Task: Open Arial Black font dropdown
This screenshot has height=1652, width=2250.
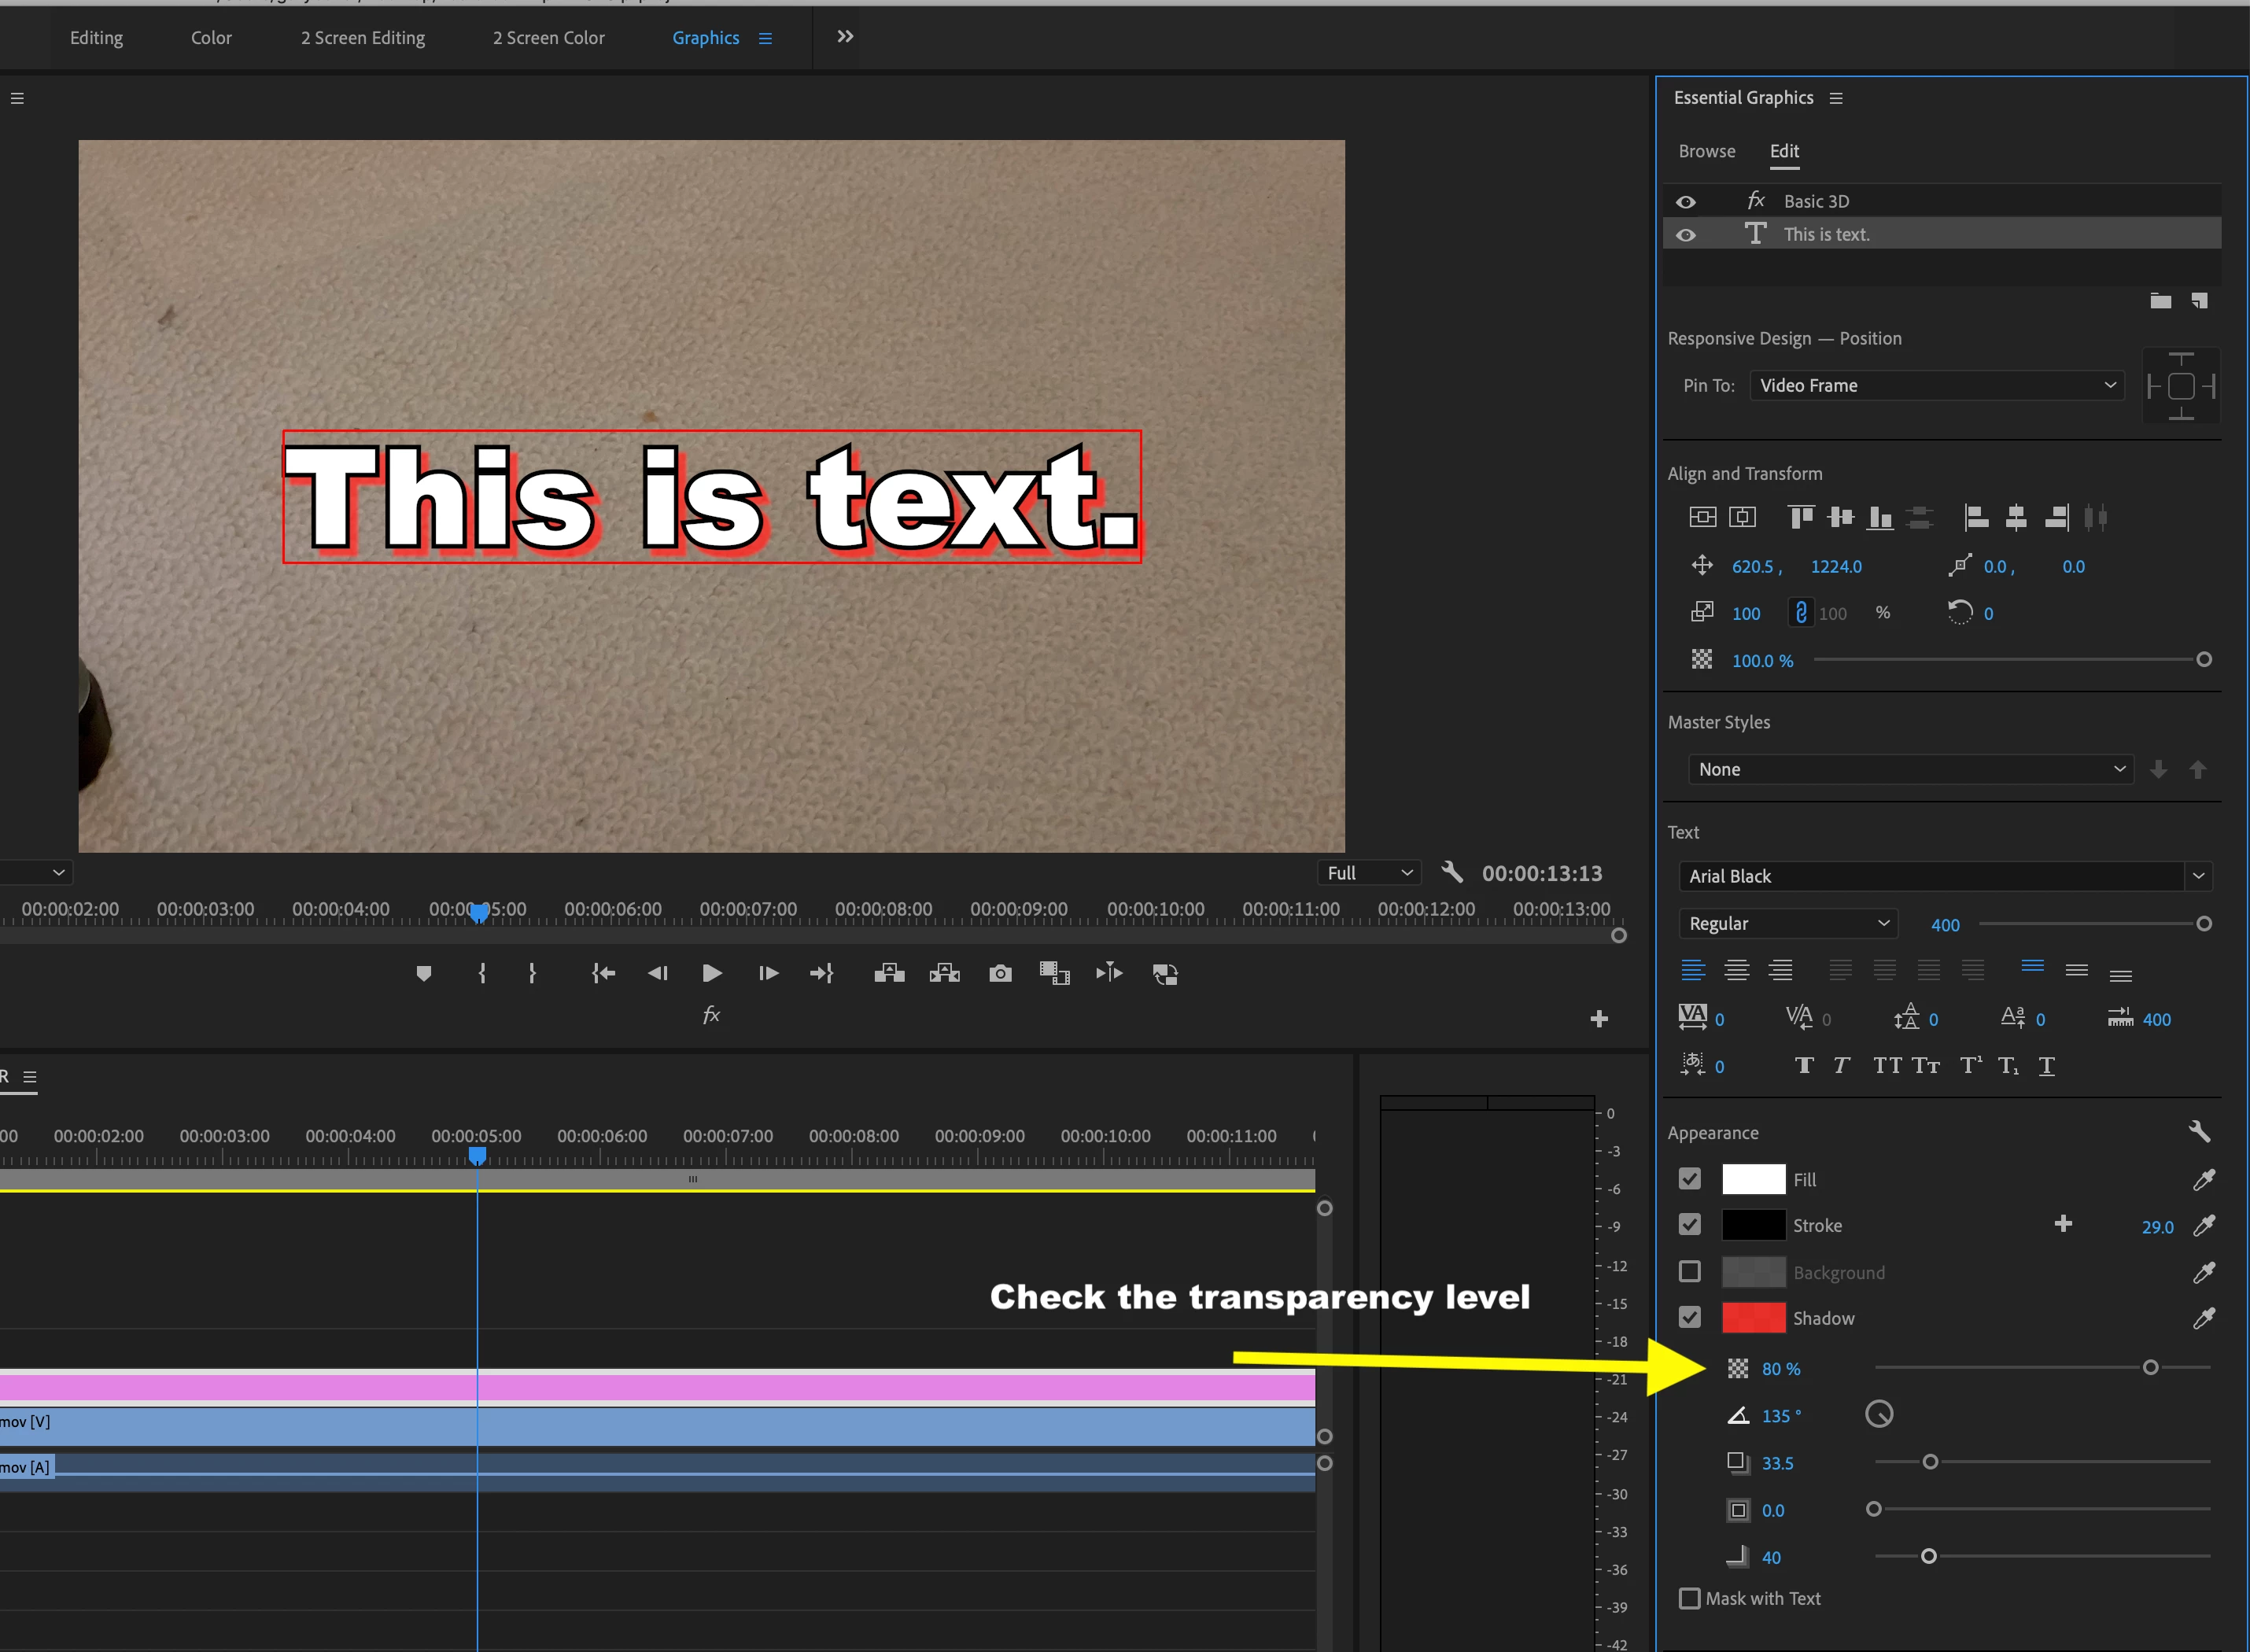Action: pos(1945,876)
